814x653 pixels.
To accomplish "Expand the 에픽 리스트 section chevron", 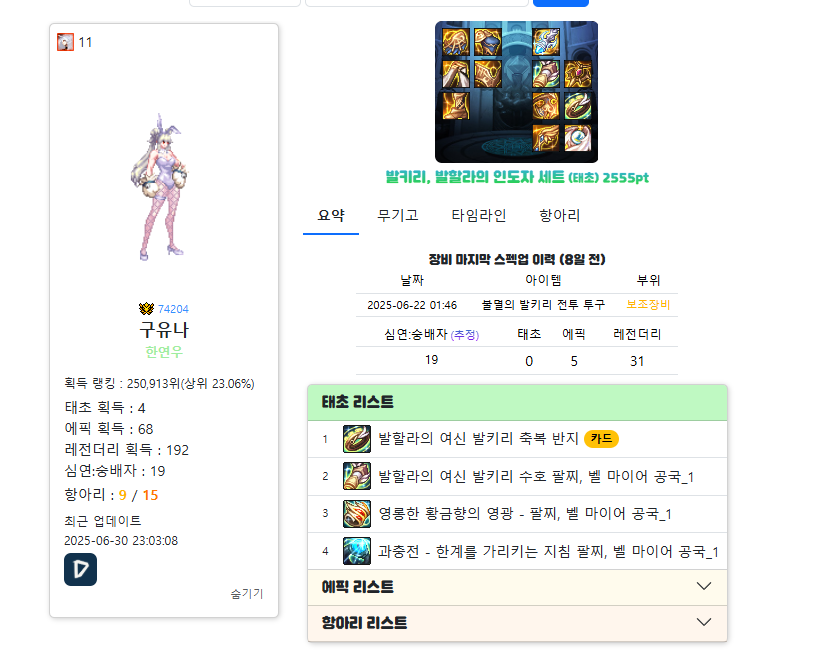I will pyautogui.click(x=704, y=587).
